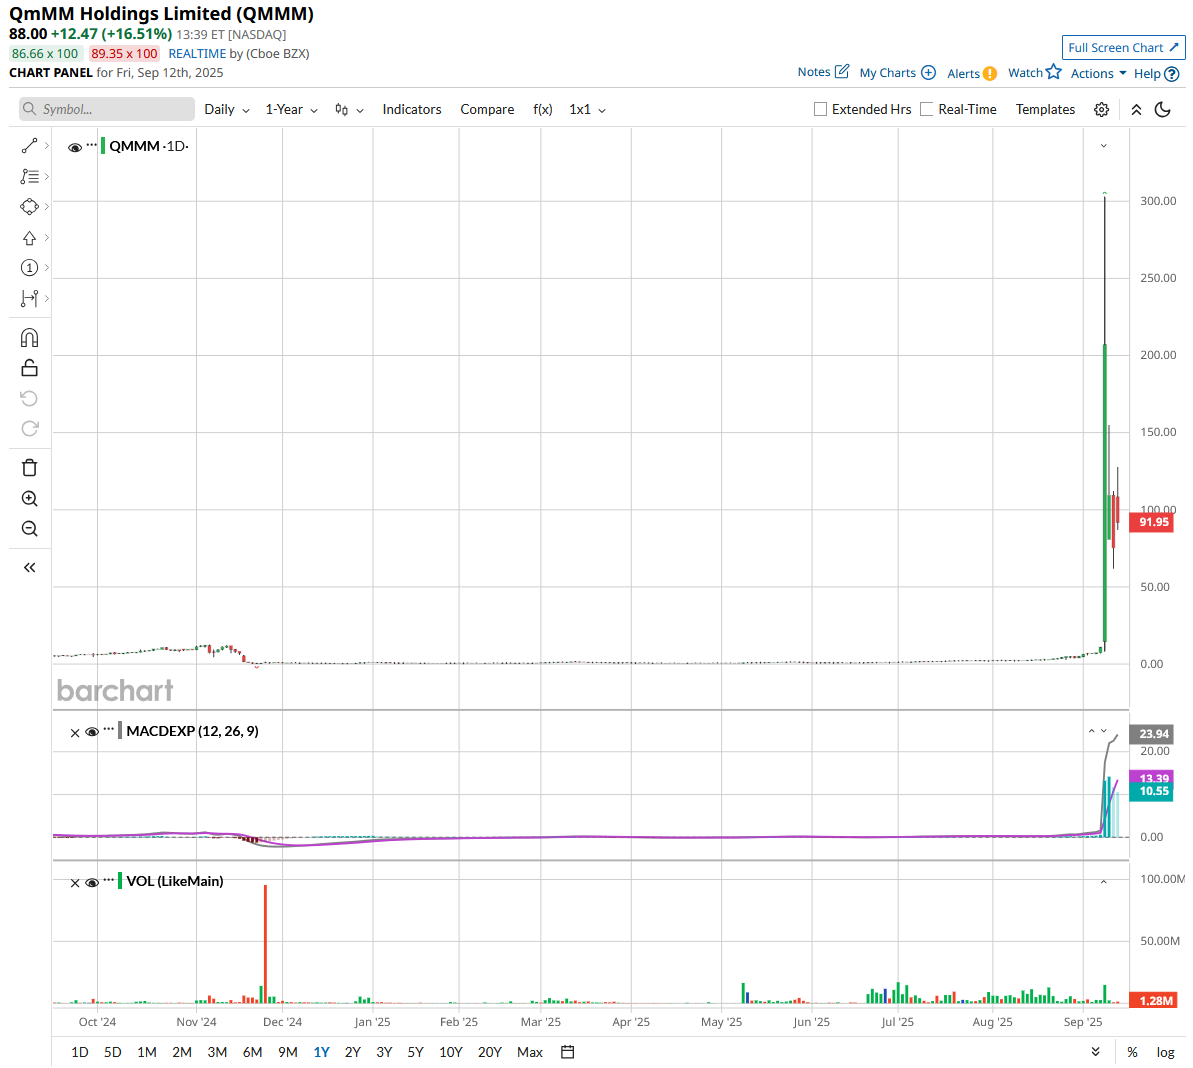
Task: Enable Real-Time checkbox
Action: pyautogui.click(x=927, y=110)
